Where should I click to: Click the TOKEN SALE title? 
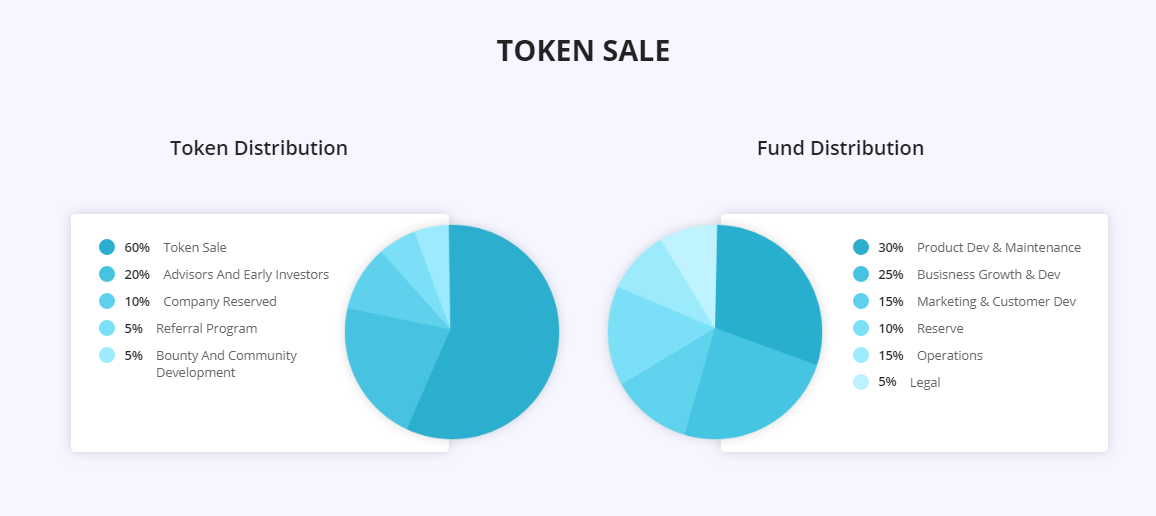coord(583,51)
